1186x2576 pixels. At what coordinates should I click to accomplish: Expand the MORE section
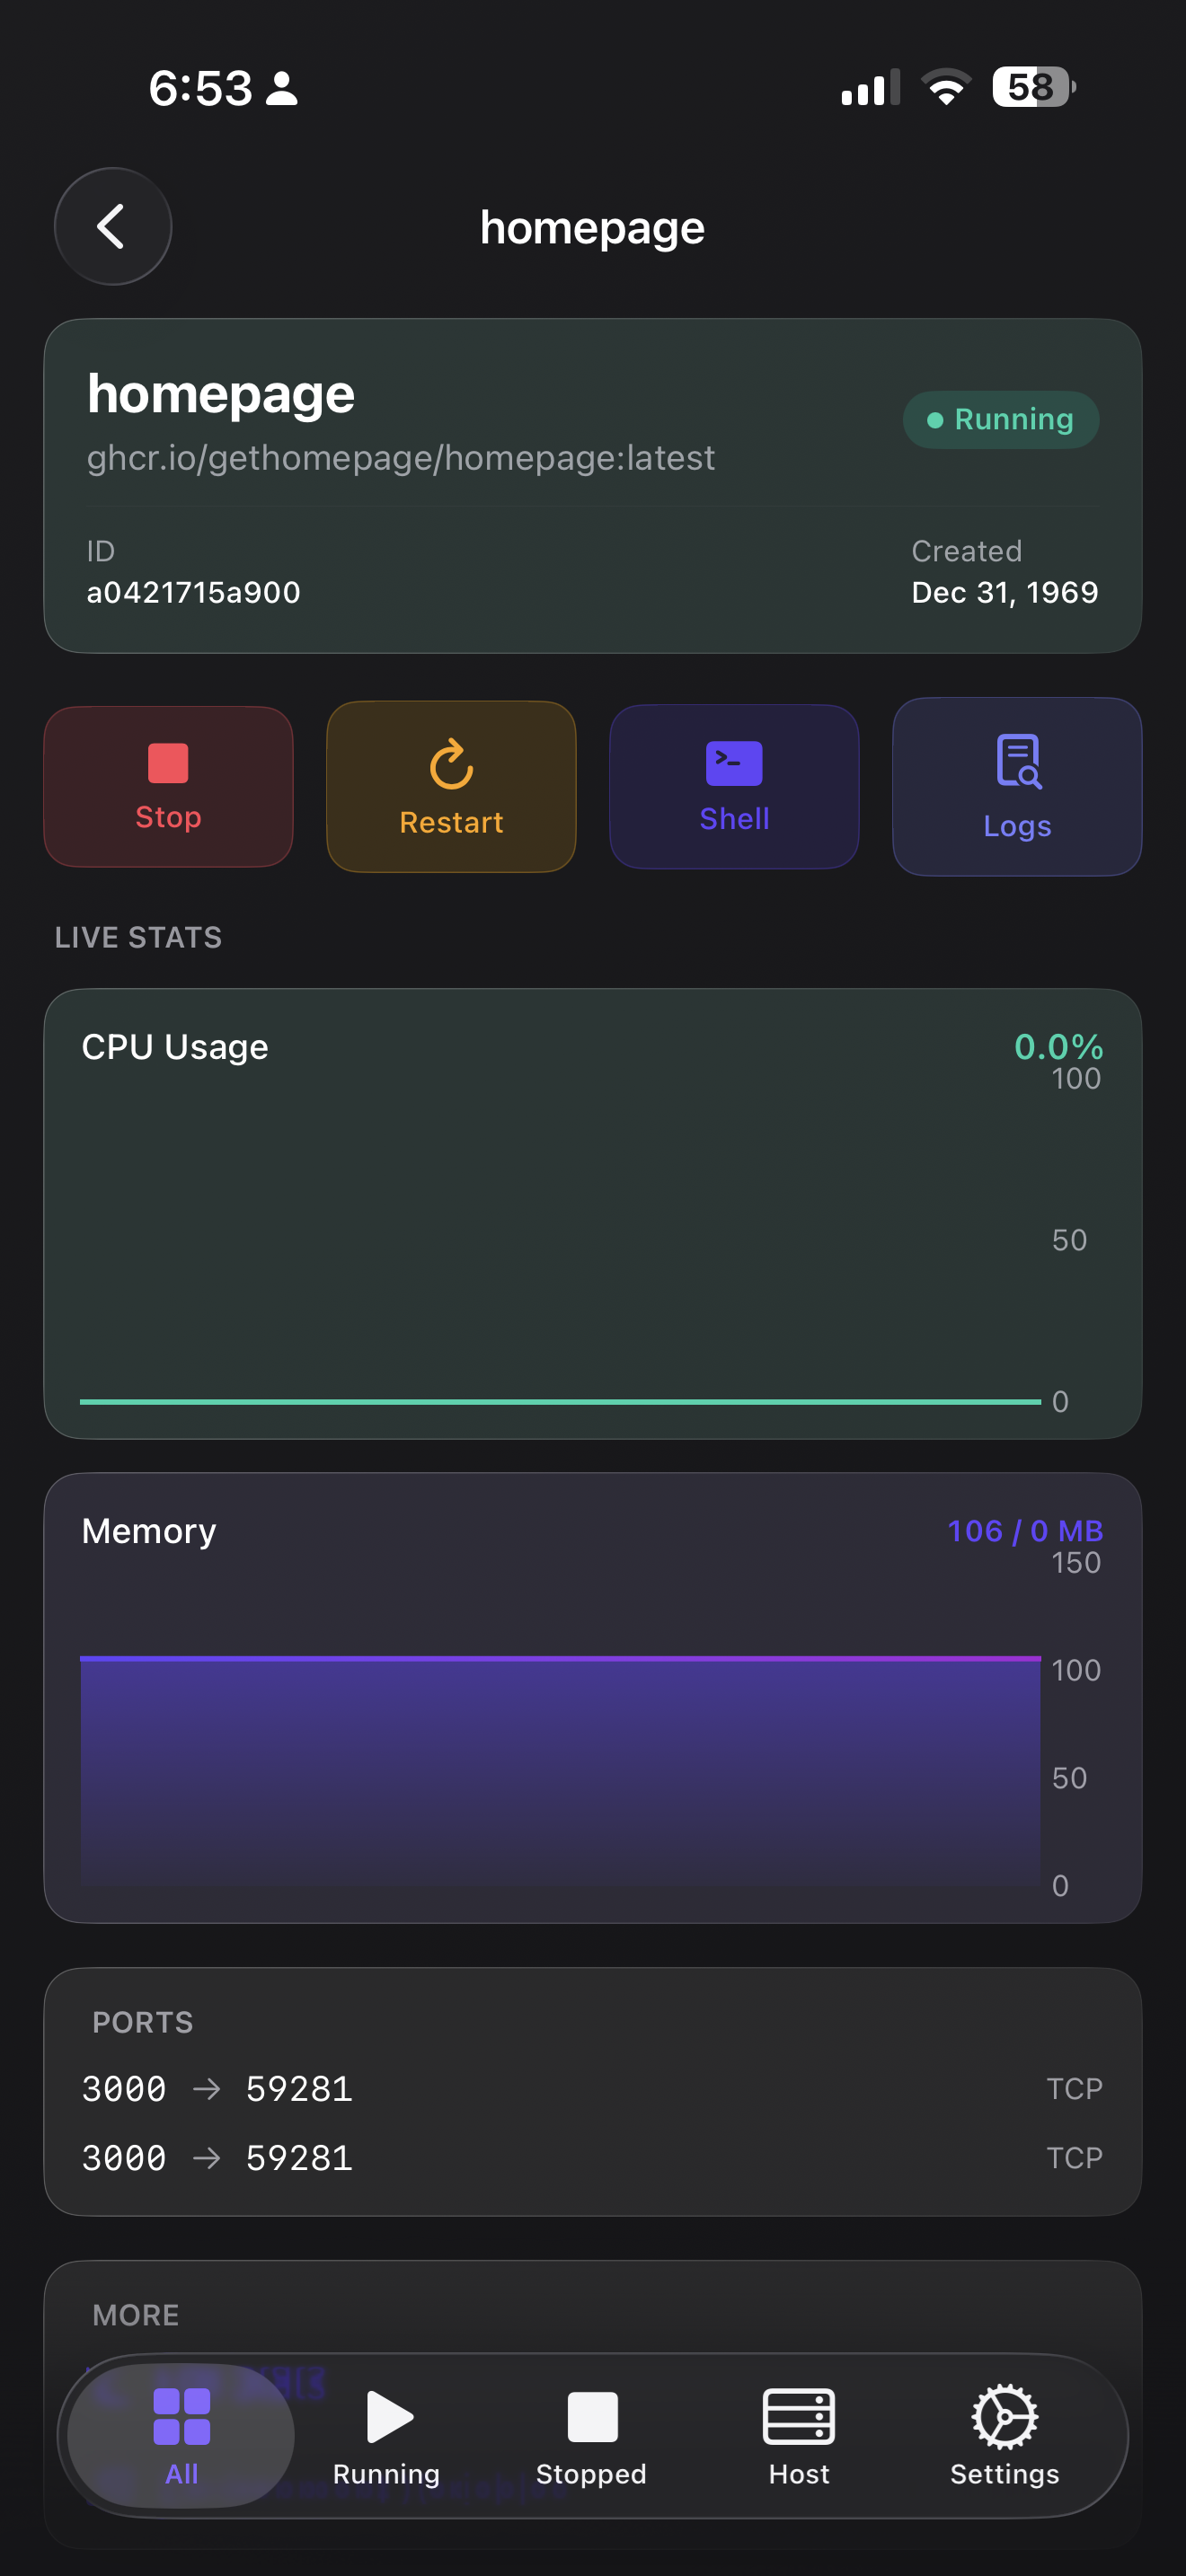(136, 2314)
